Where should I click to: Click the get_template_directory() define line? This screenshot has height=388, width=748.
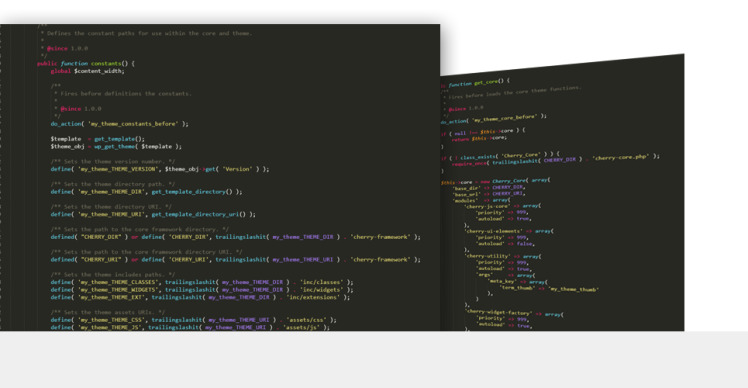coord(146,191)
